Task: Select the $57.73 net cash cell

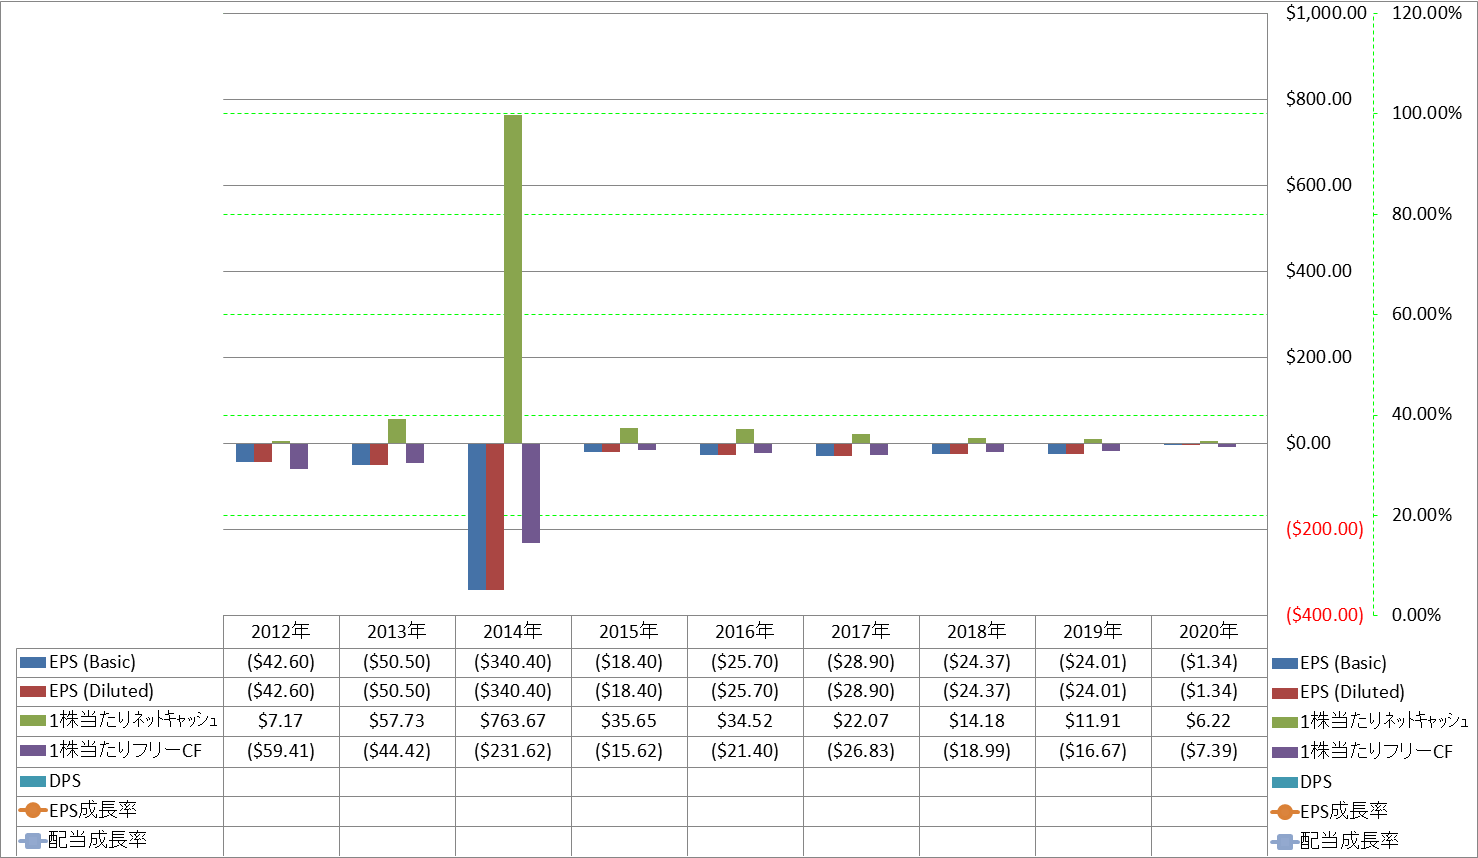Action: (x=397, y=721)
